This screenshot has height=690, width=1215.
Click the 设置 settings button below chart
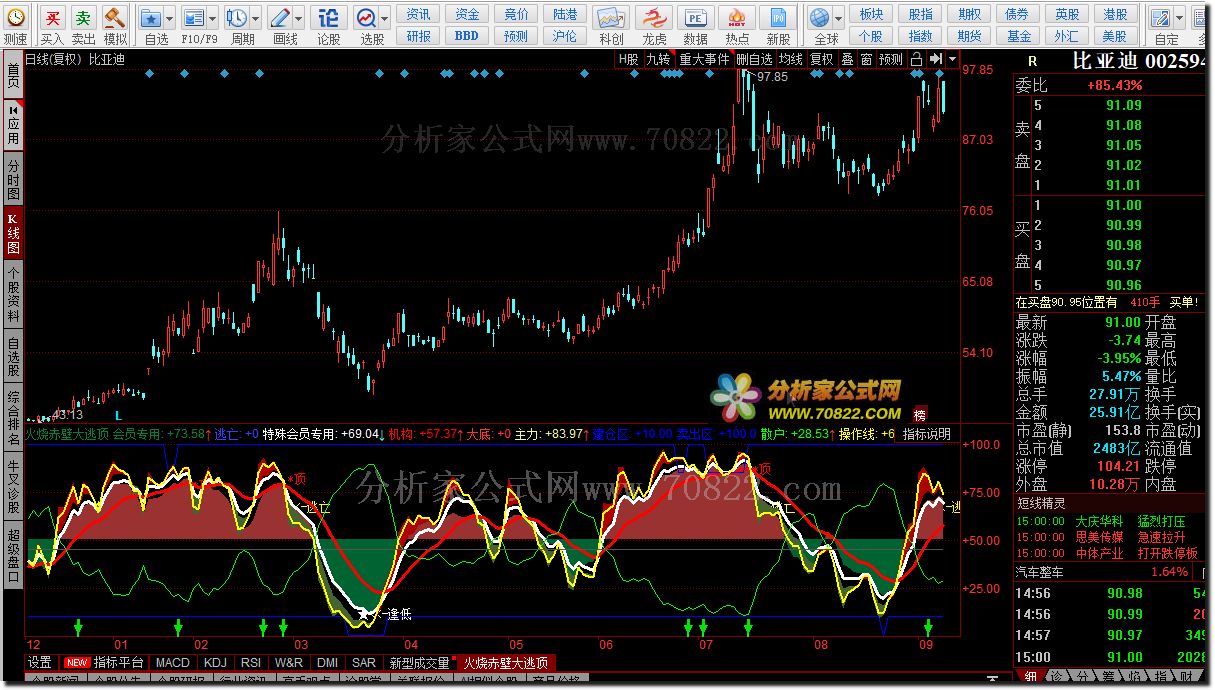(40, 662)
